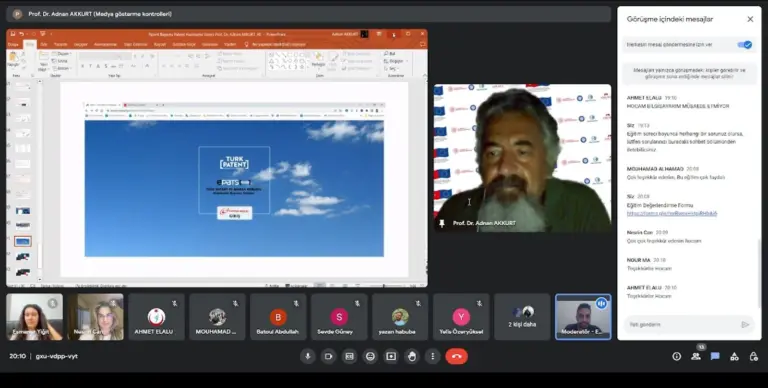Click the GİRİŞ button on slide
The image size is (768, 388).
(235, 213)
